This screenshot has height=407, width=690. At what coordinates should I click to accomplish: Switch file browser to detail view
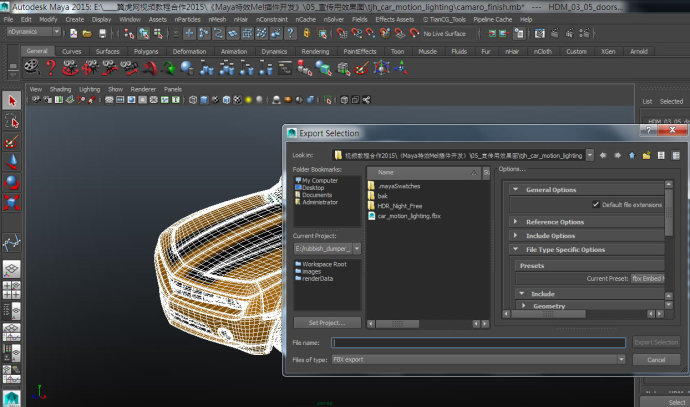676,155
